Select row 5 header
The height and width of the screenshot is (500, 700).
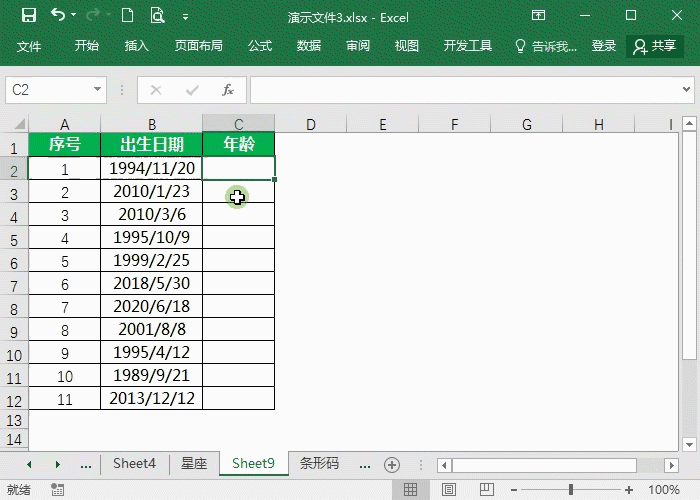click(14, 240)
